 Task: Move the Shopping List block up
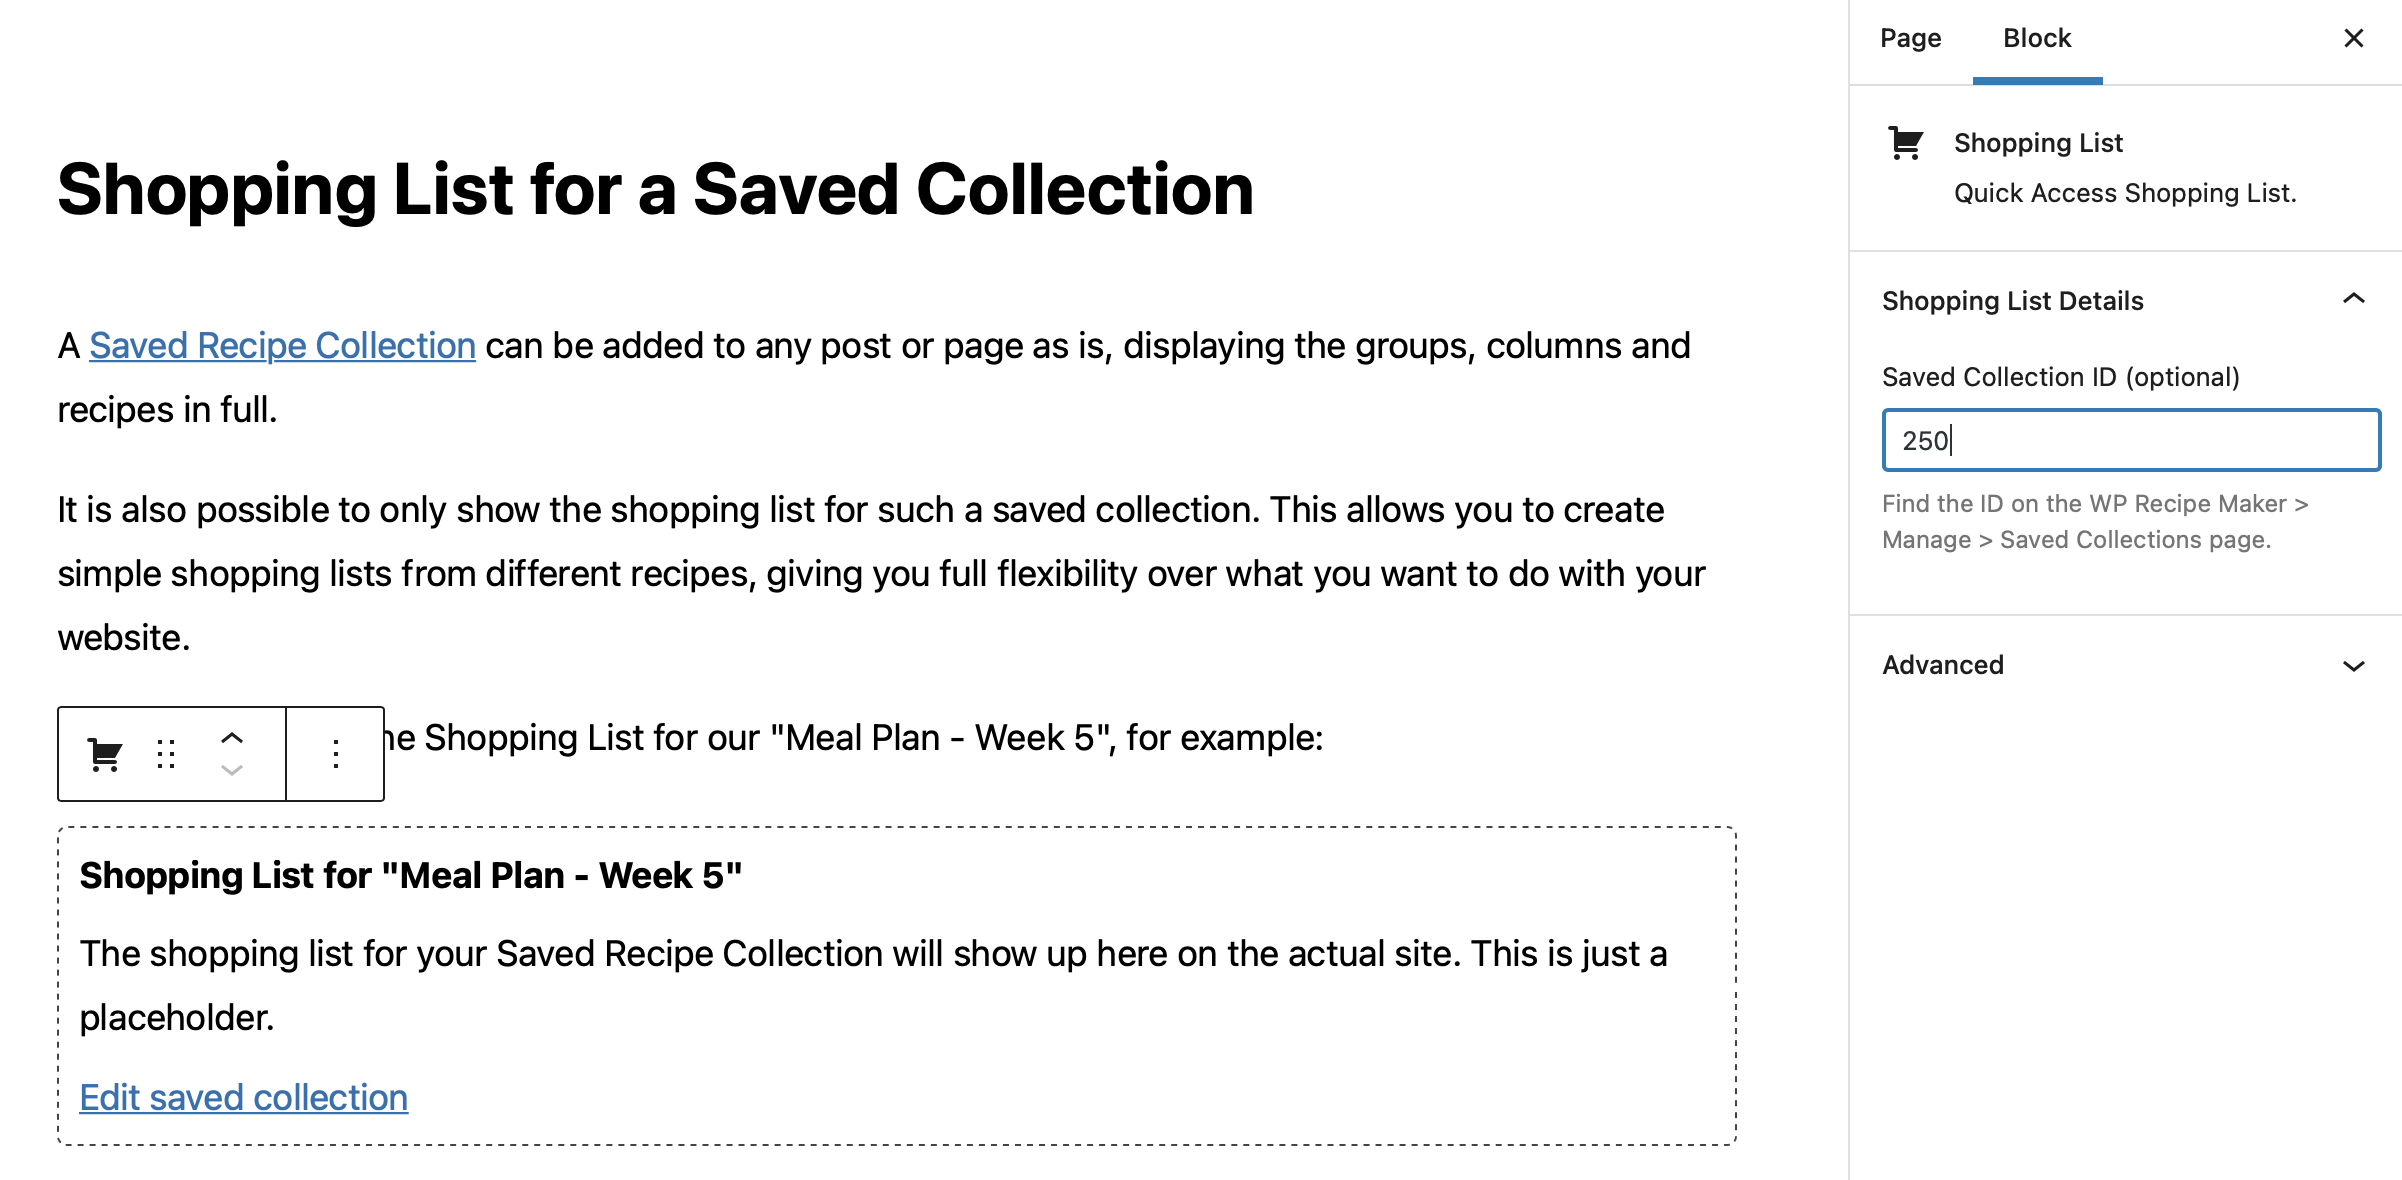[231, 737]
